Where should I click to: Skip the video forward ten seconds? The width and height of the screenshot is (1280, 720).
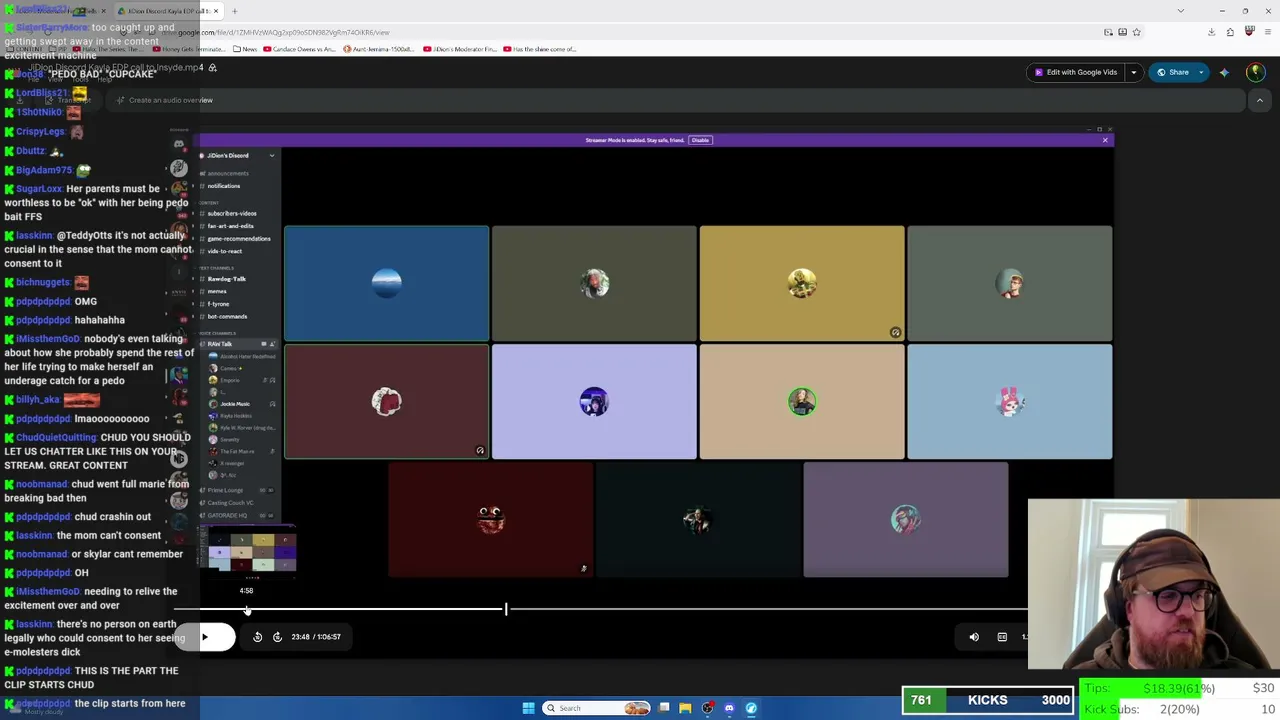(x=277, y=637)
